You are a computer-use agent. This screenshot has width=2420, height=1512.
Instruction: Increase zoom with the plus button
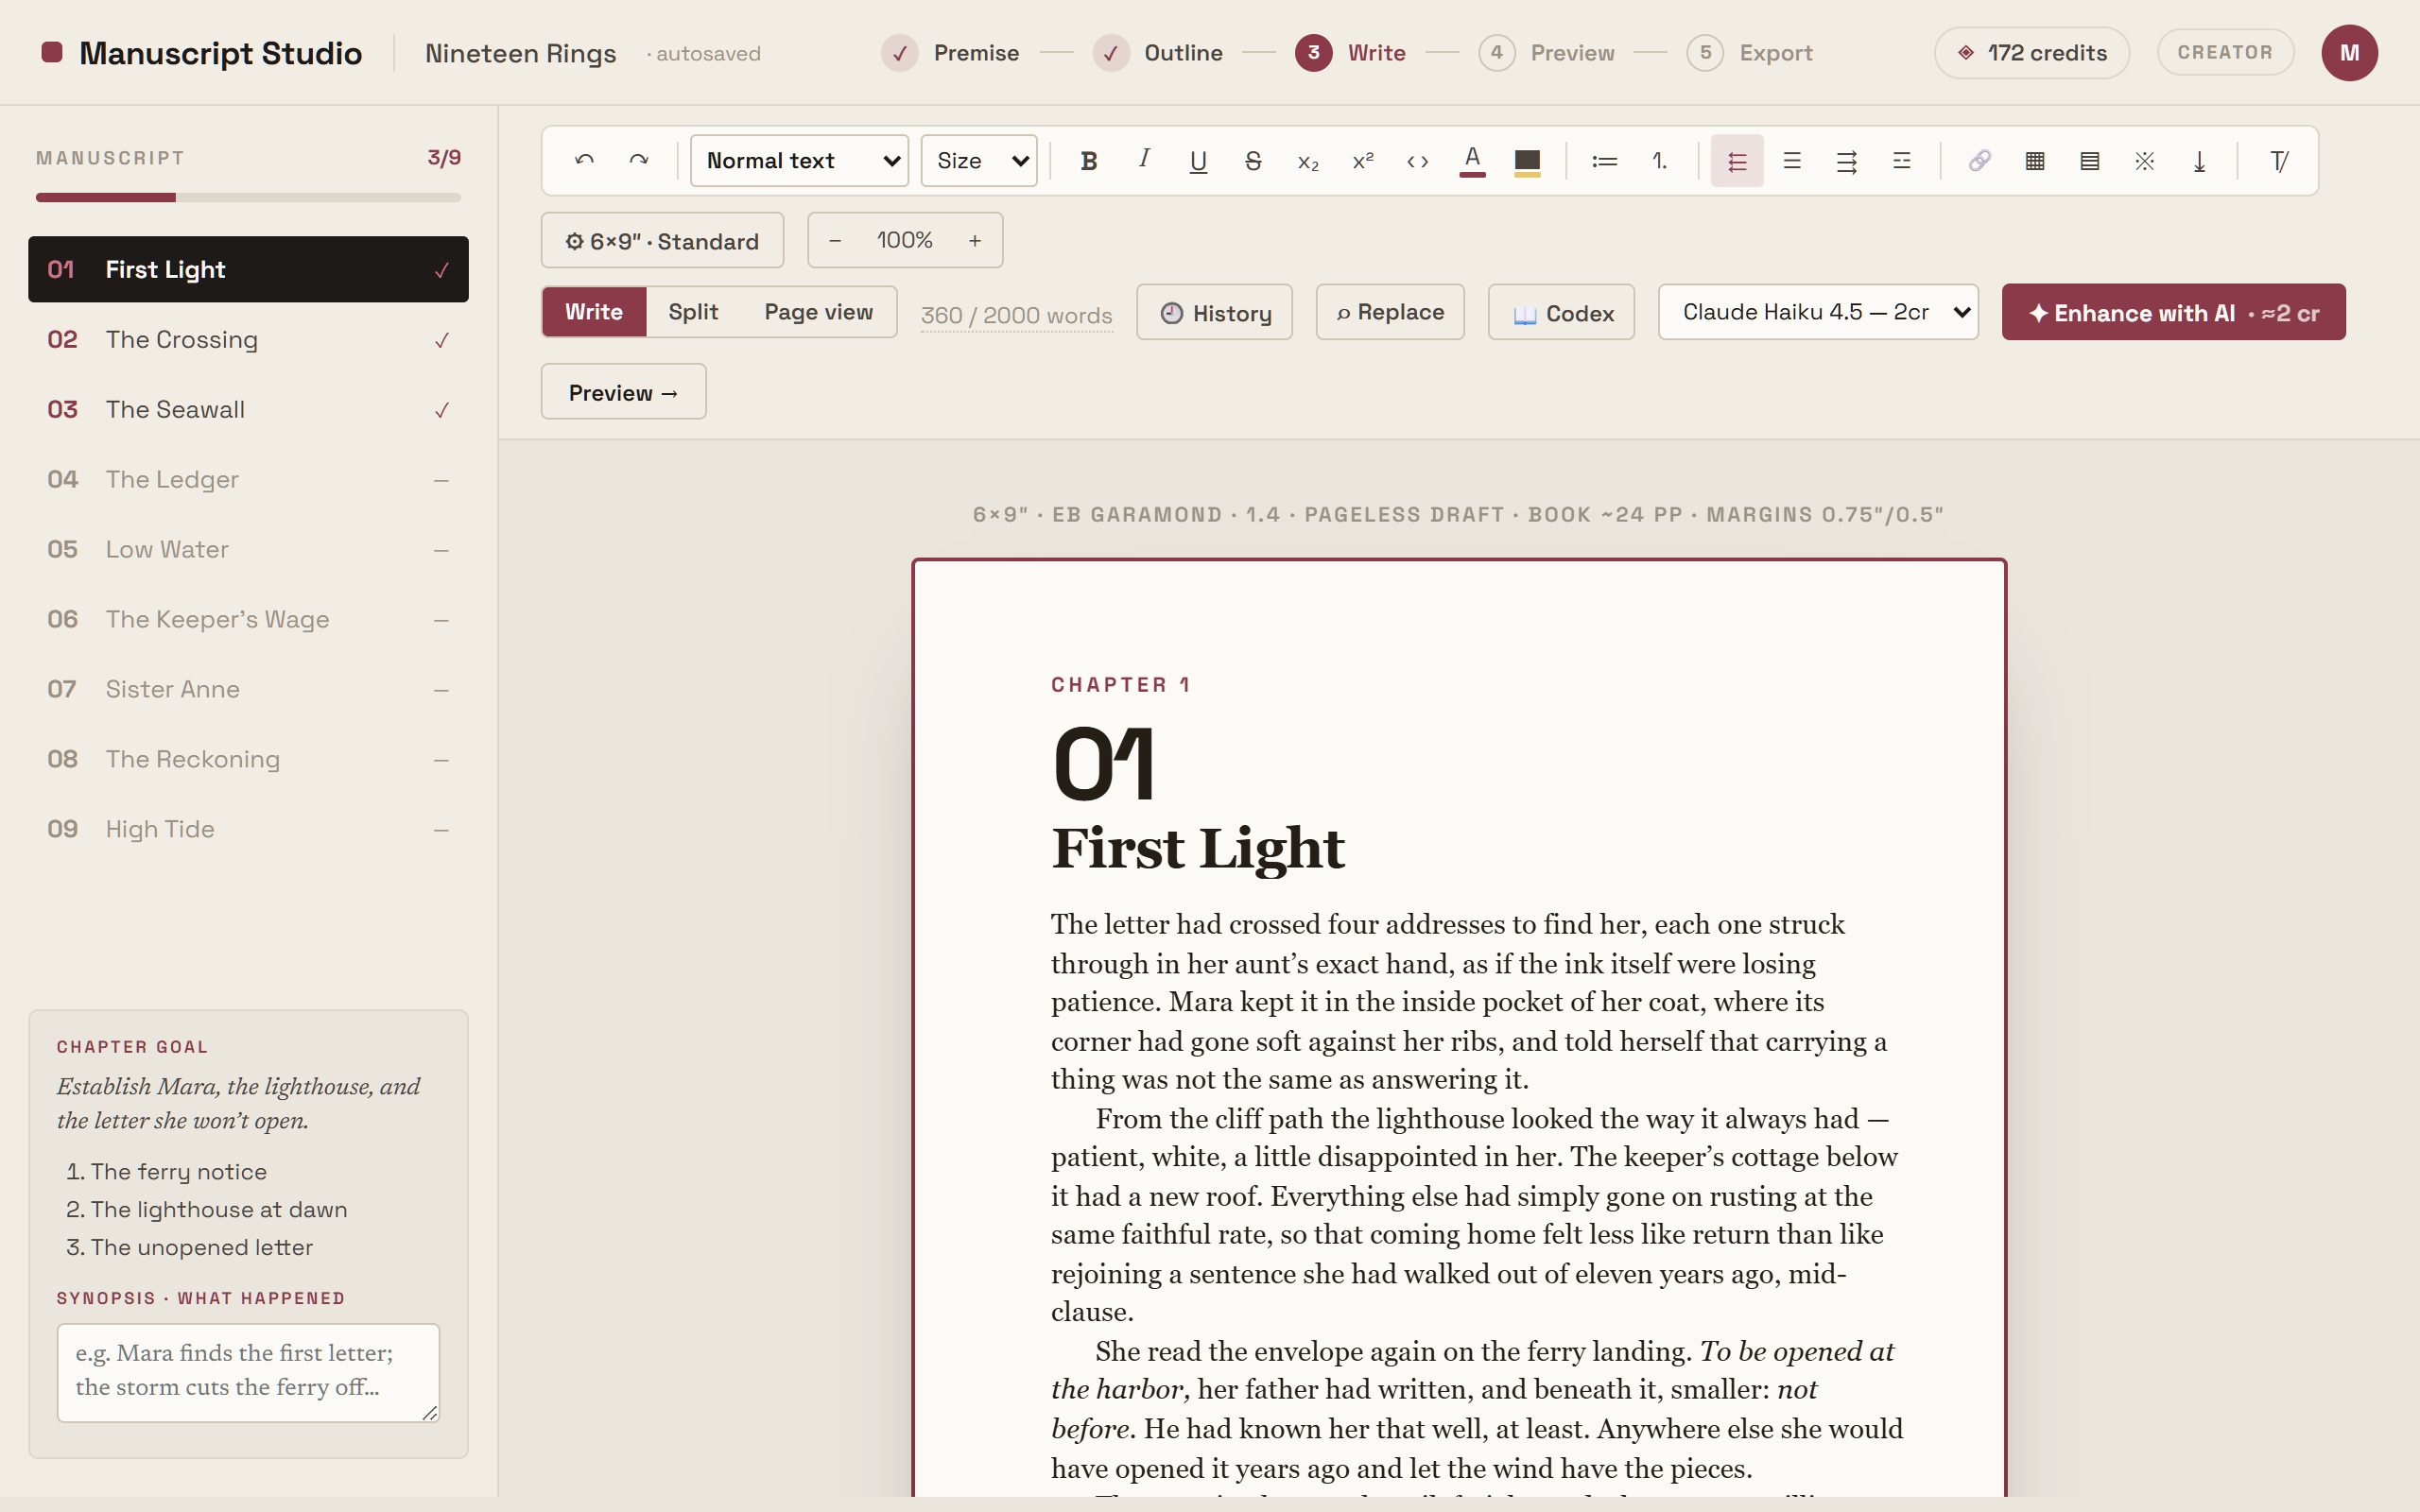[x=975, y=240]
